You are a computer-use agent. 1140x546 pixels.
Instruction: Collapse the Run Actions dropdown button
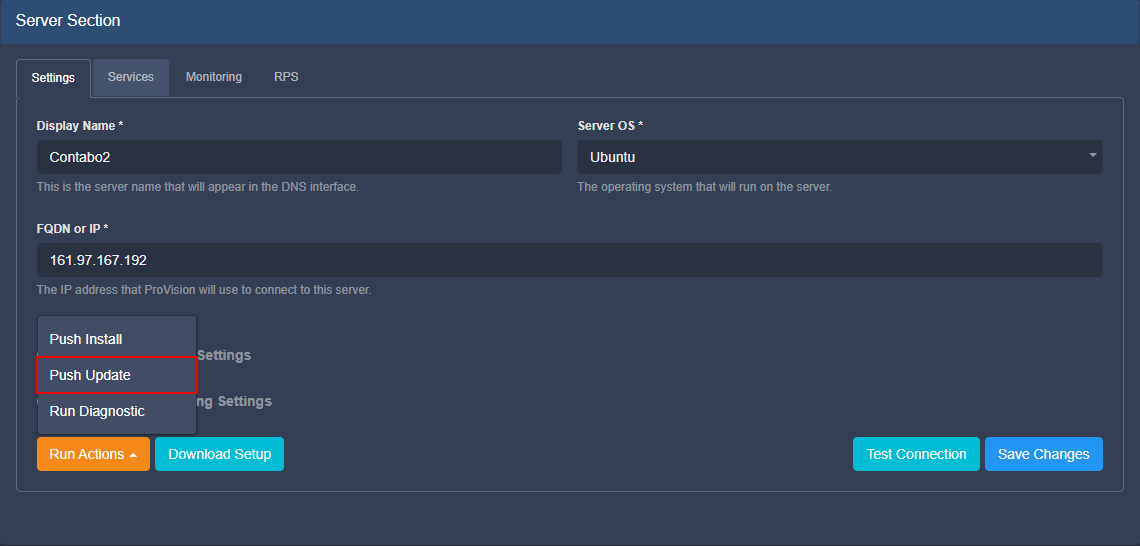(x=92, y=454)
